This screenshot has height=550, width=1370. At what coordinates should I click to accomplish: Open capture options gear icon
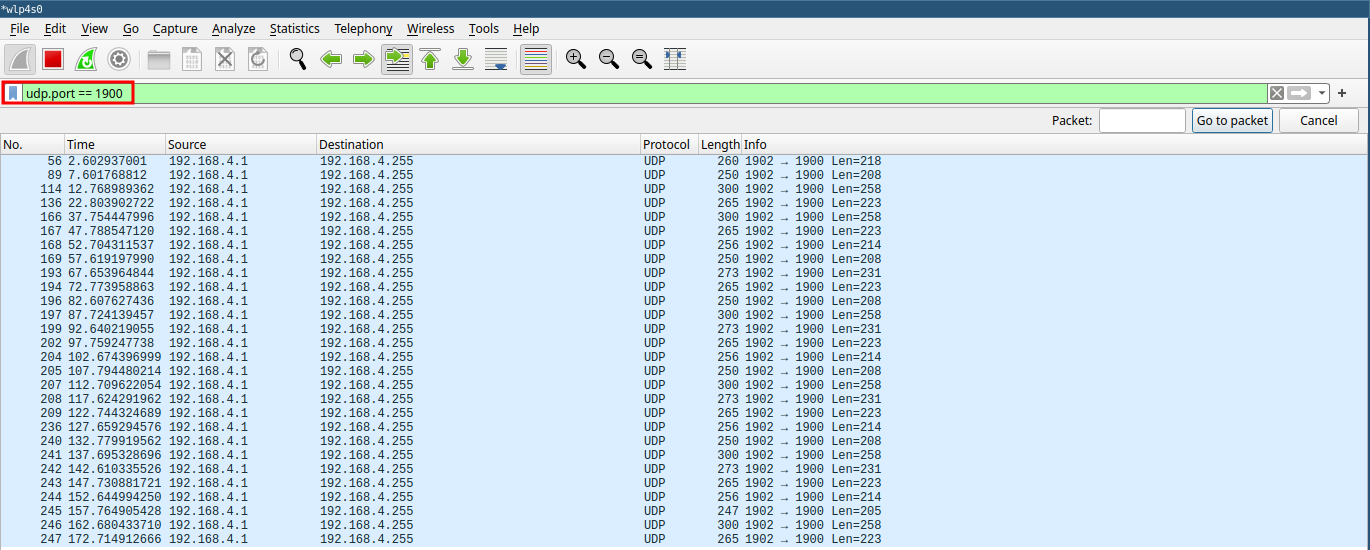[x=119, y=59]
